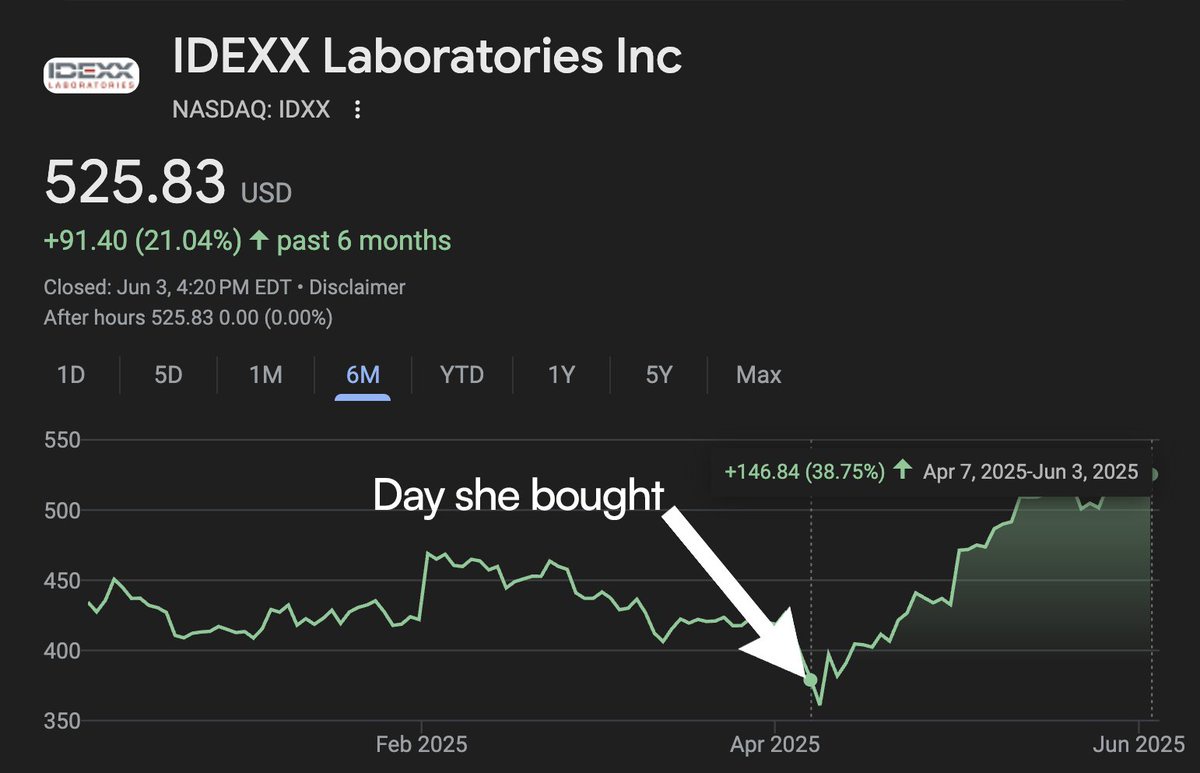Click the IDEXX Laboratories Inc title

(x=428, y=57)
